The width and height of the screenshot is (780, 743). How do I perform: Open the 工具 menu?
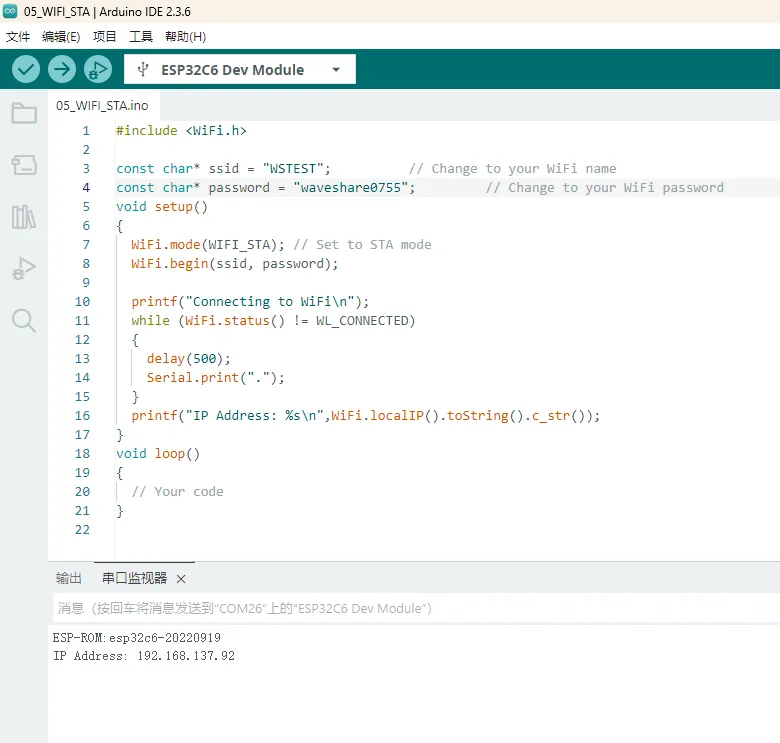[141, 36]
